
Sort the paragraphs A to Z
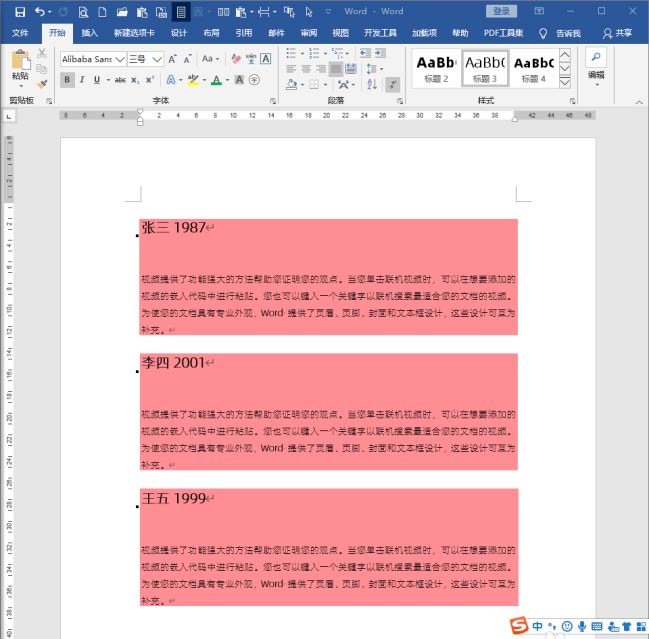point(372,84)
